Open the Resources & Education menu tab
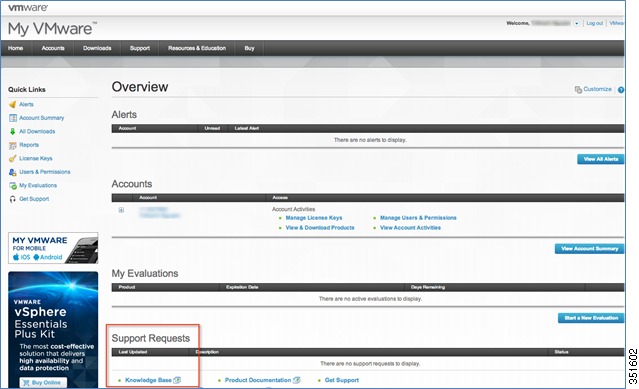Image resolution: width=639 pixels, height=389 pixels. [x=197, y=48]
